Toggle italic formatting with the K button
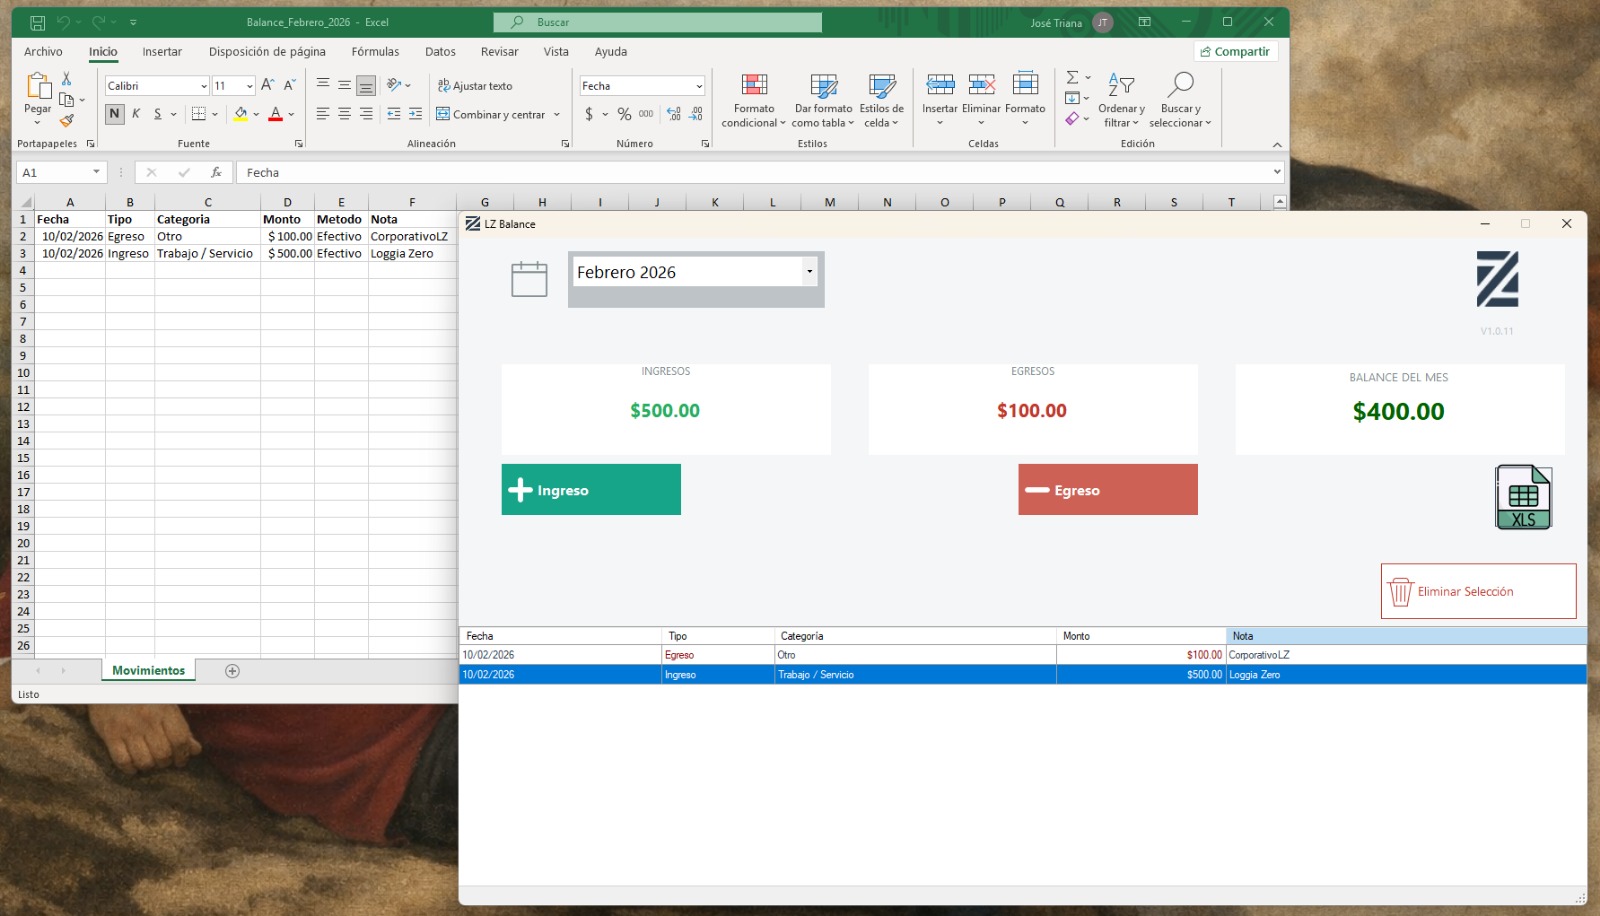Screen dimensions: 1600x916 tap(136, 114)
